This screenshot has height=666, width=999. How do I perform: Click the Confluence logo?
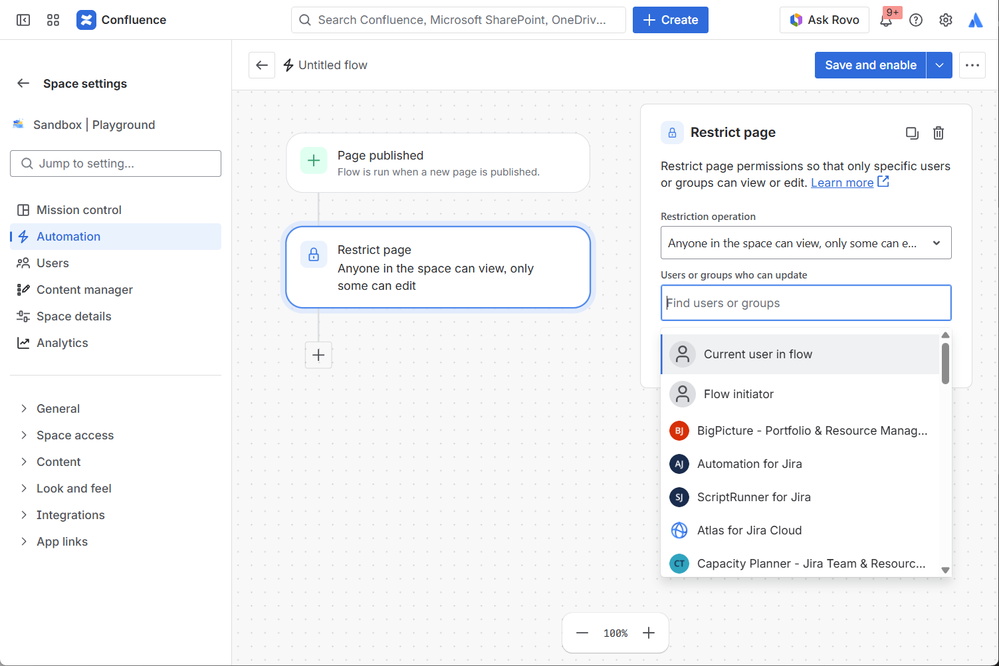coord(86,20)
